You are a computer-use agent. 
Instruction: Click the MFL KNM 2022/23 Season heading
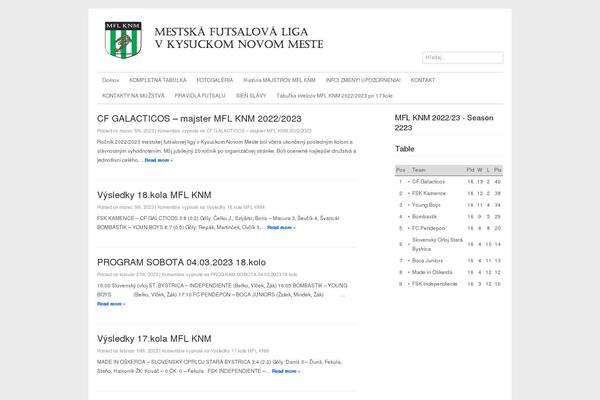coord(444,123)
